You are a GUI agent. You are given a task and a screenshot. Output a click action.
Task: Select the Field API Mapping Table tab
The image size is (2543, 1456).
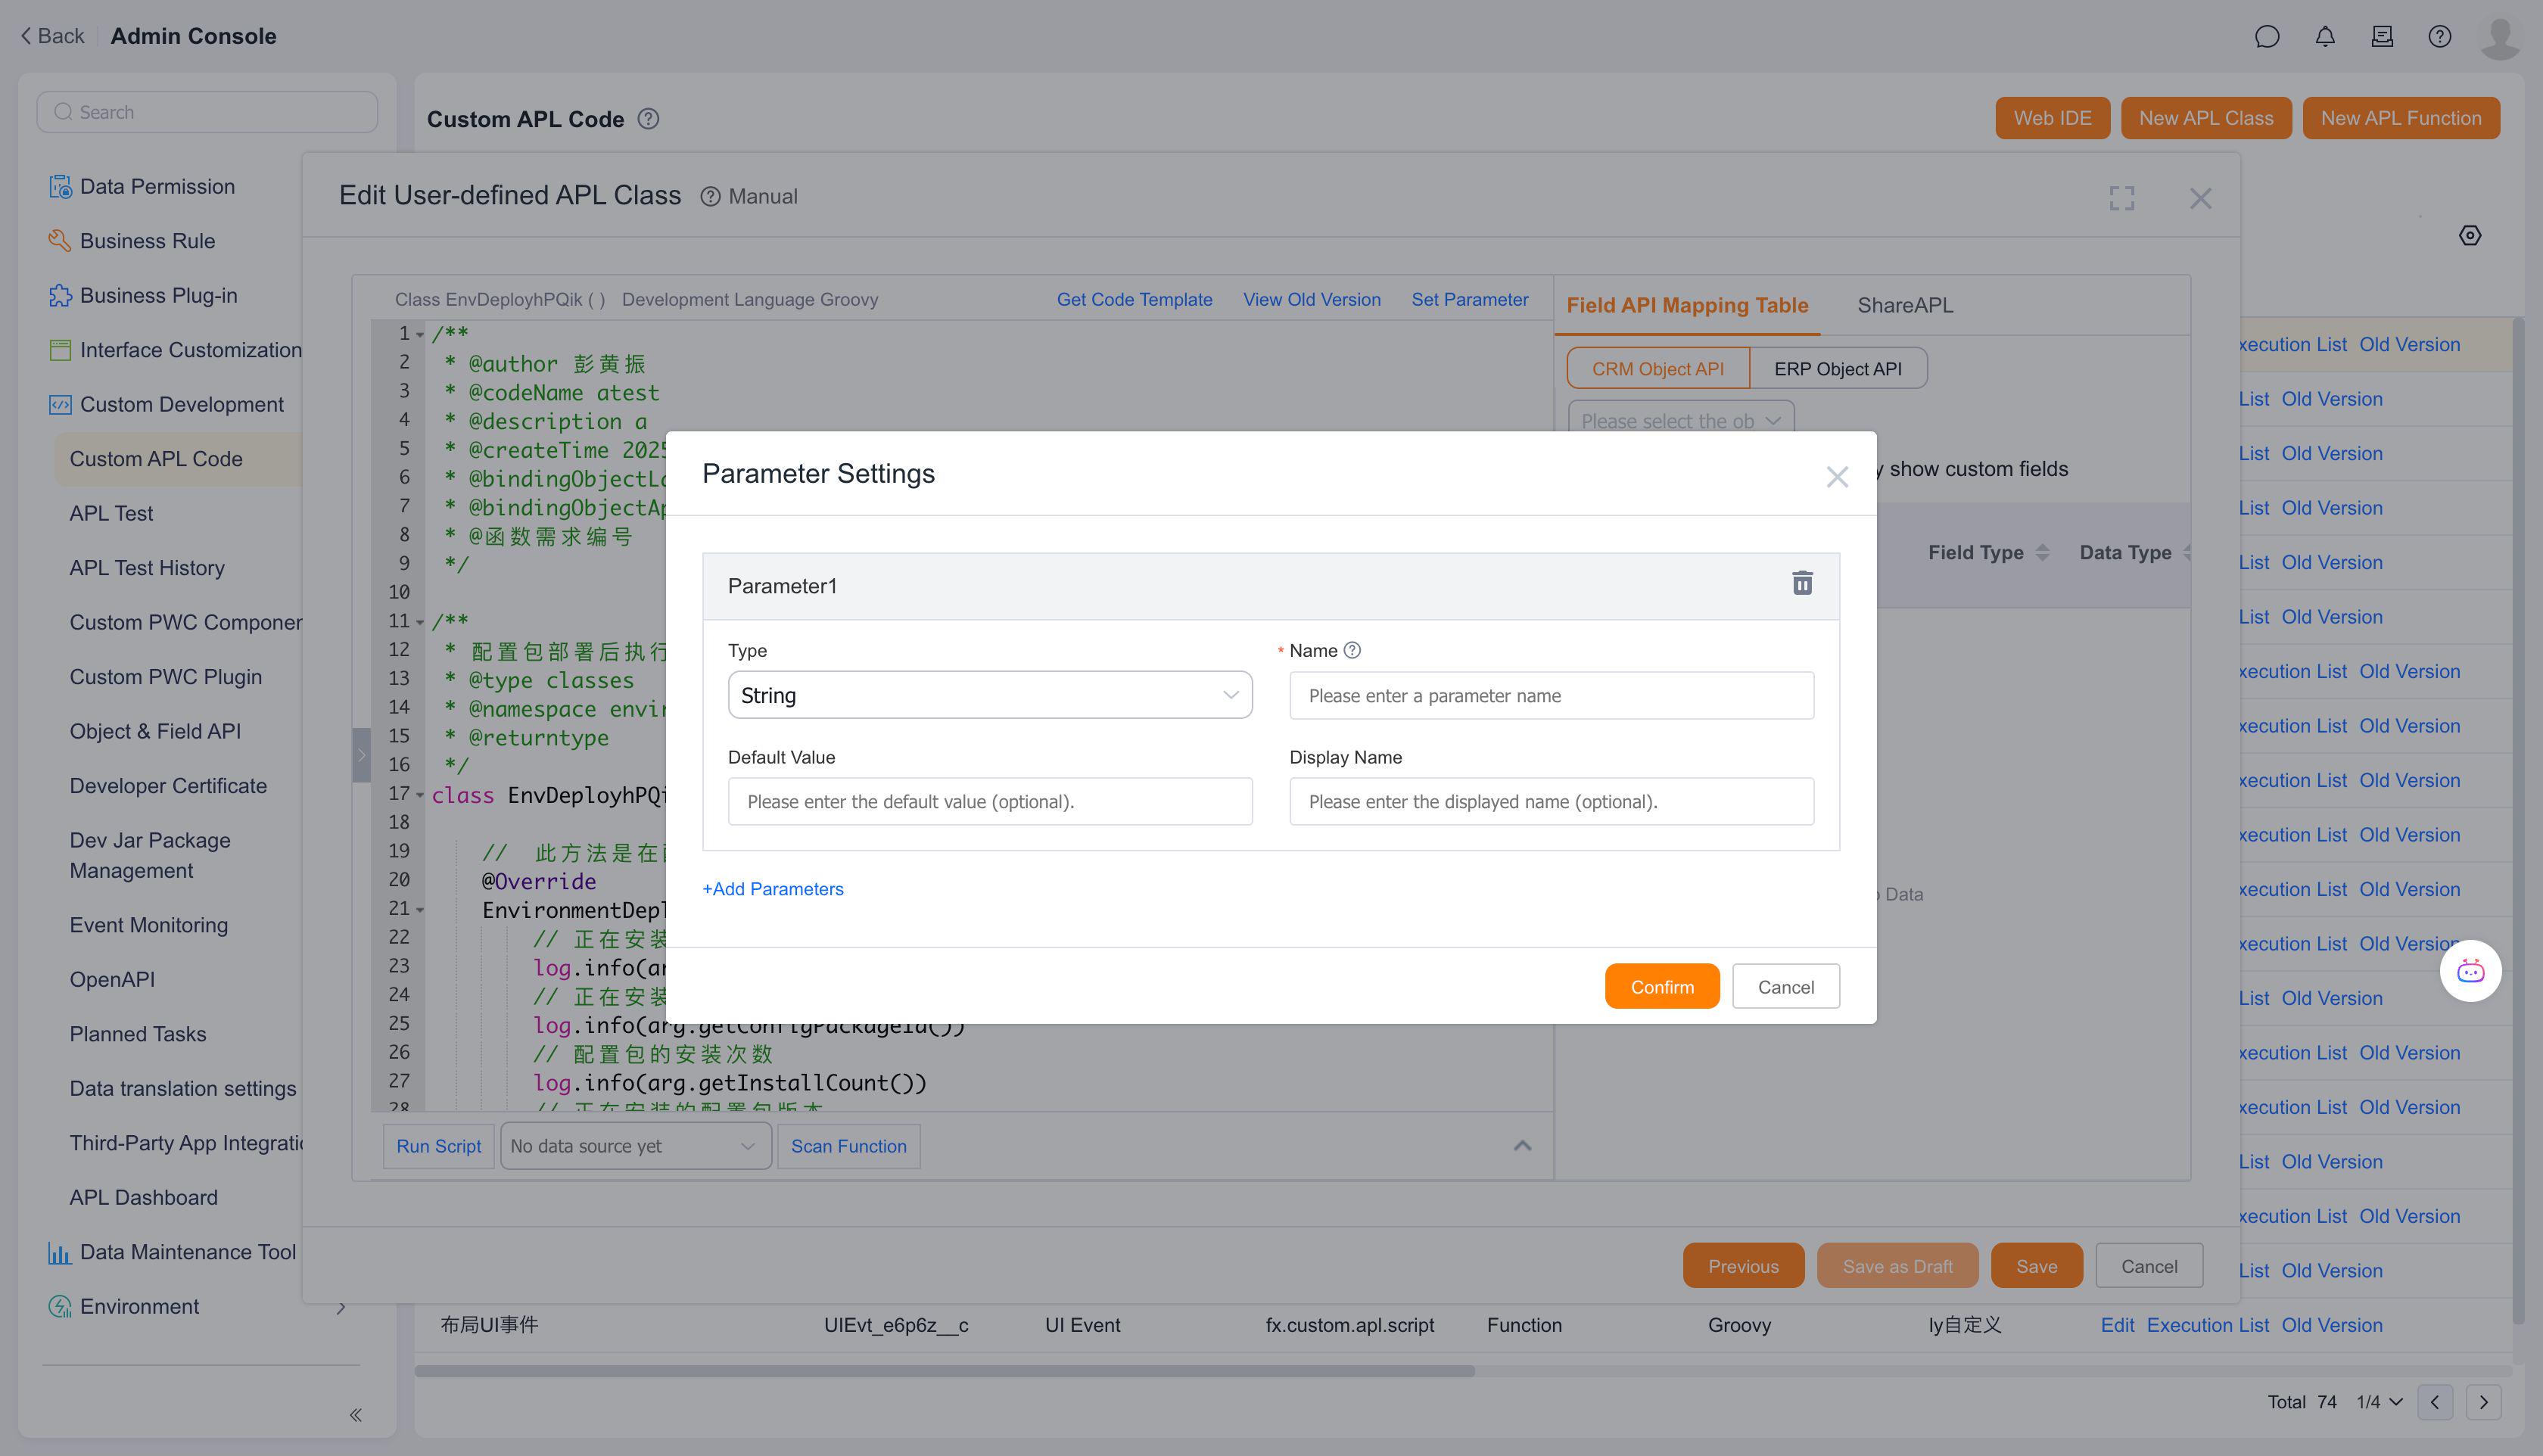click(1687, 305)
